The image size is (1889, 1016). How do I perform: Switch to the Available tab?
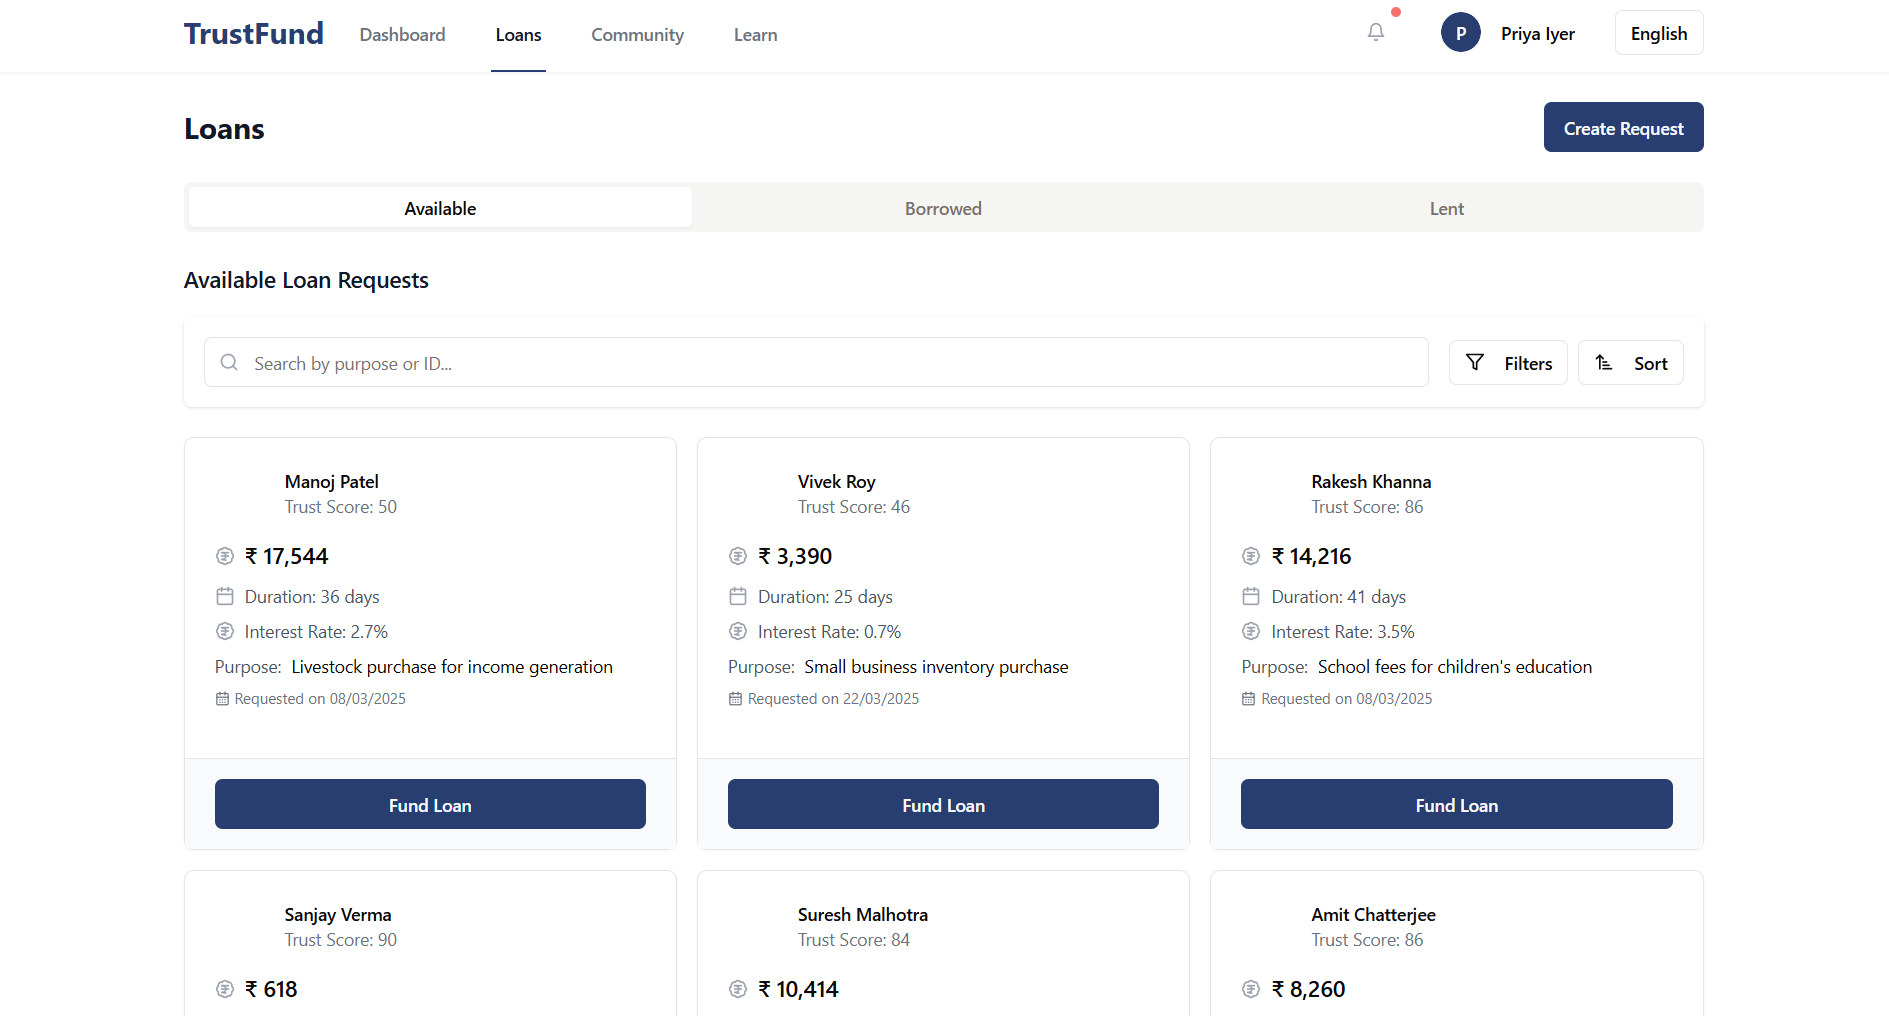point(440,208)
